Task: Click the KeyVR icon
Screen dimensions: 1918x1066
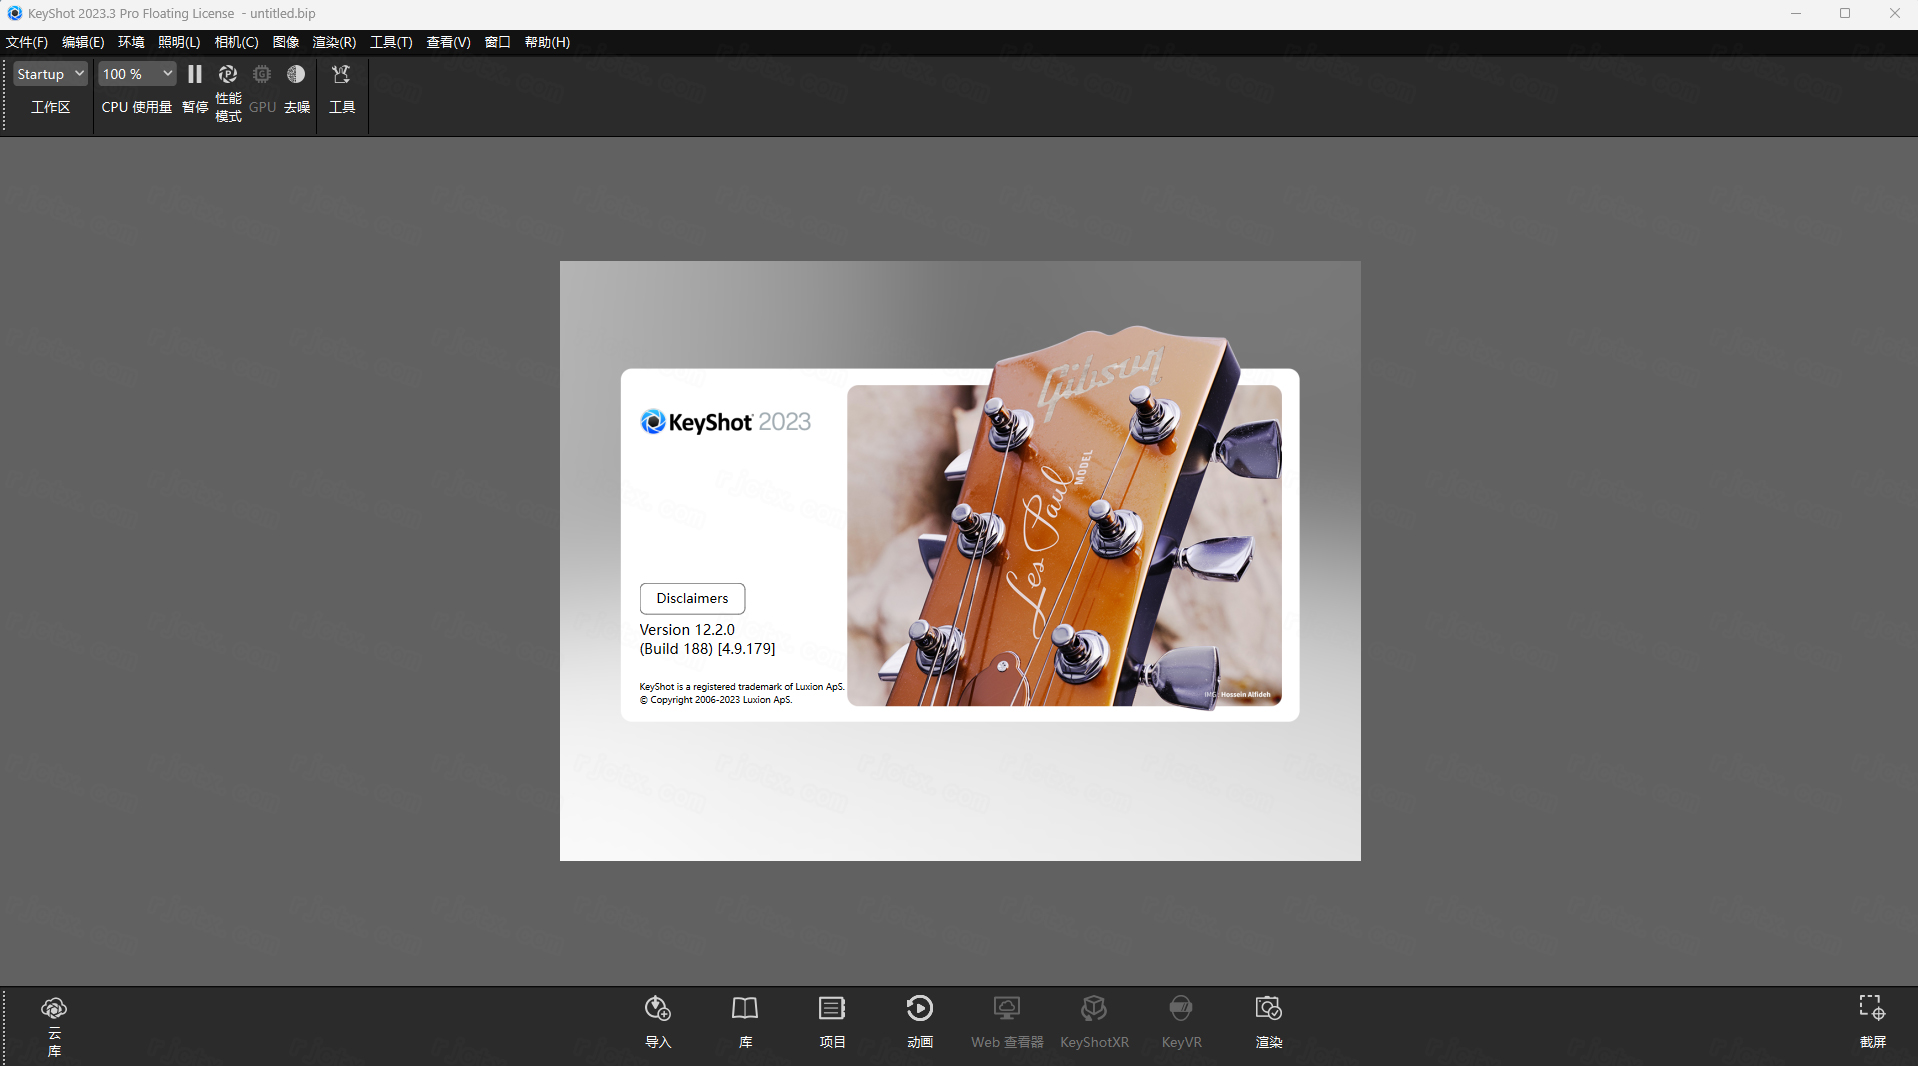Action: (x=1181, y=1008)
